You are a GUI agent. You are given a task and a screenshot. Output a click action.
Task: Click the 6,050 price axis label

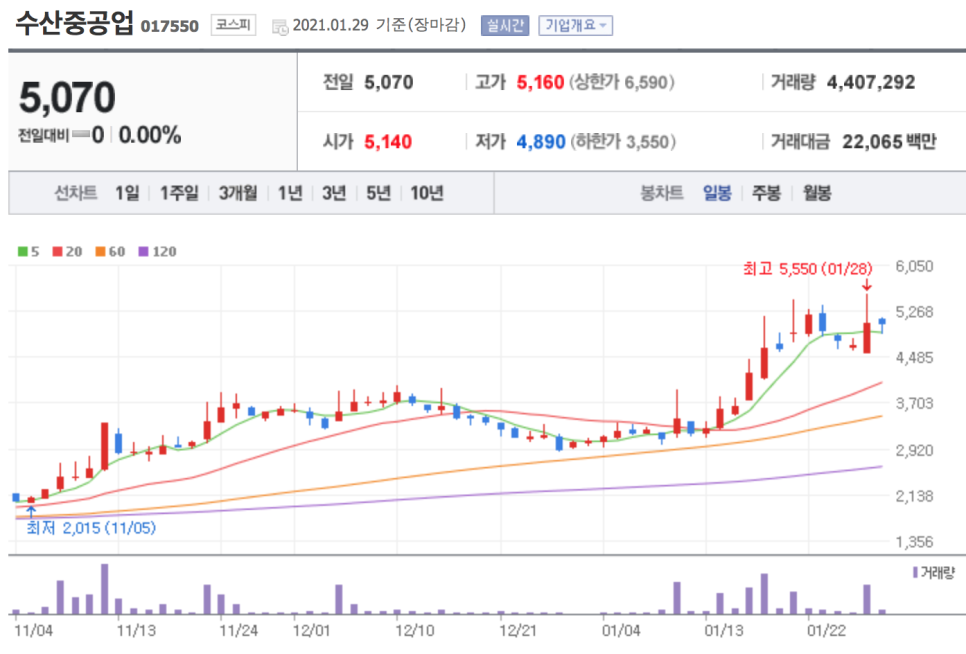click(x=914, y=266)
